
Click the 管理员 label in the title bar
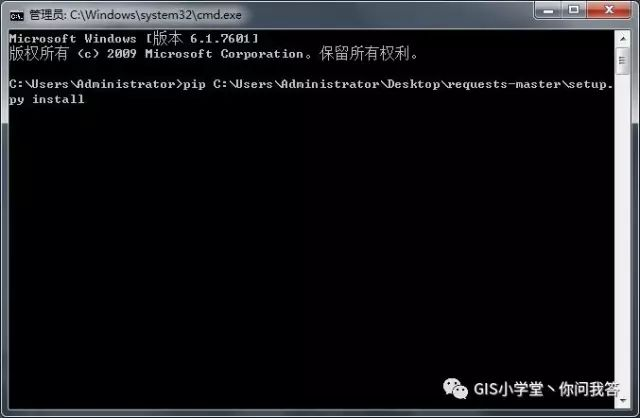pyautogui.click(x=46, y=15)
